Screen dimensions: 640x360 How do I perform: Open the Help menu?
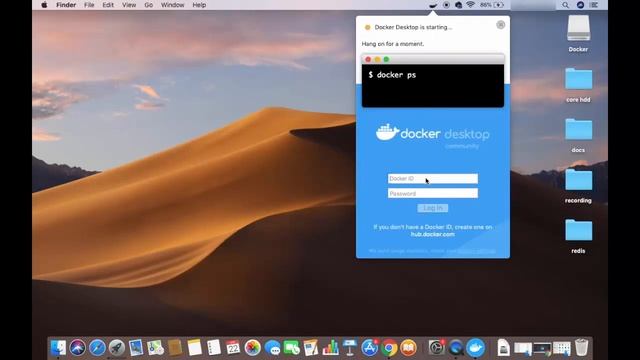(x=199, y=5)
